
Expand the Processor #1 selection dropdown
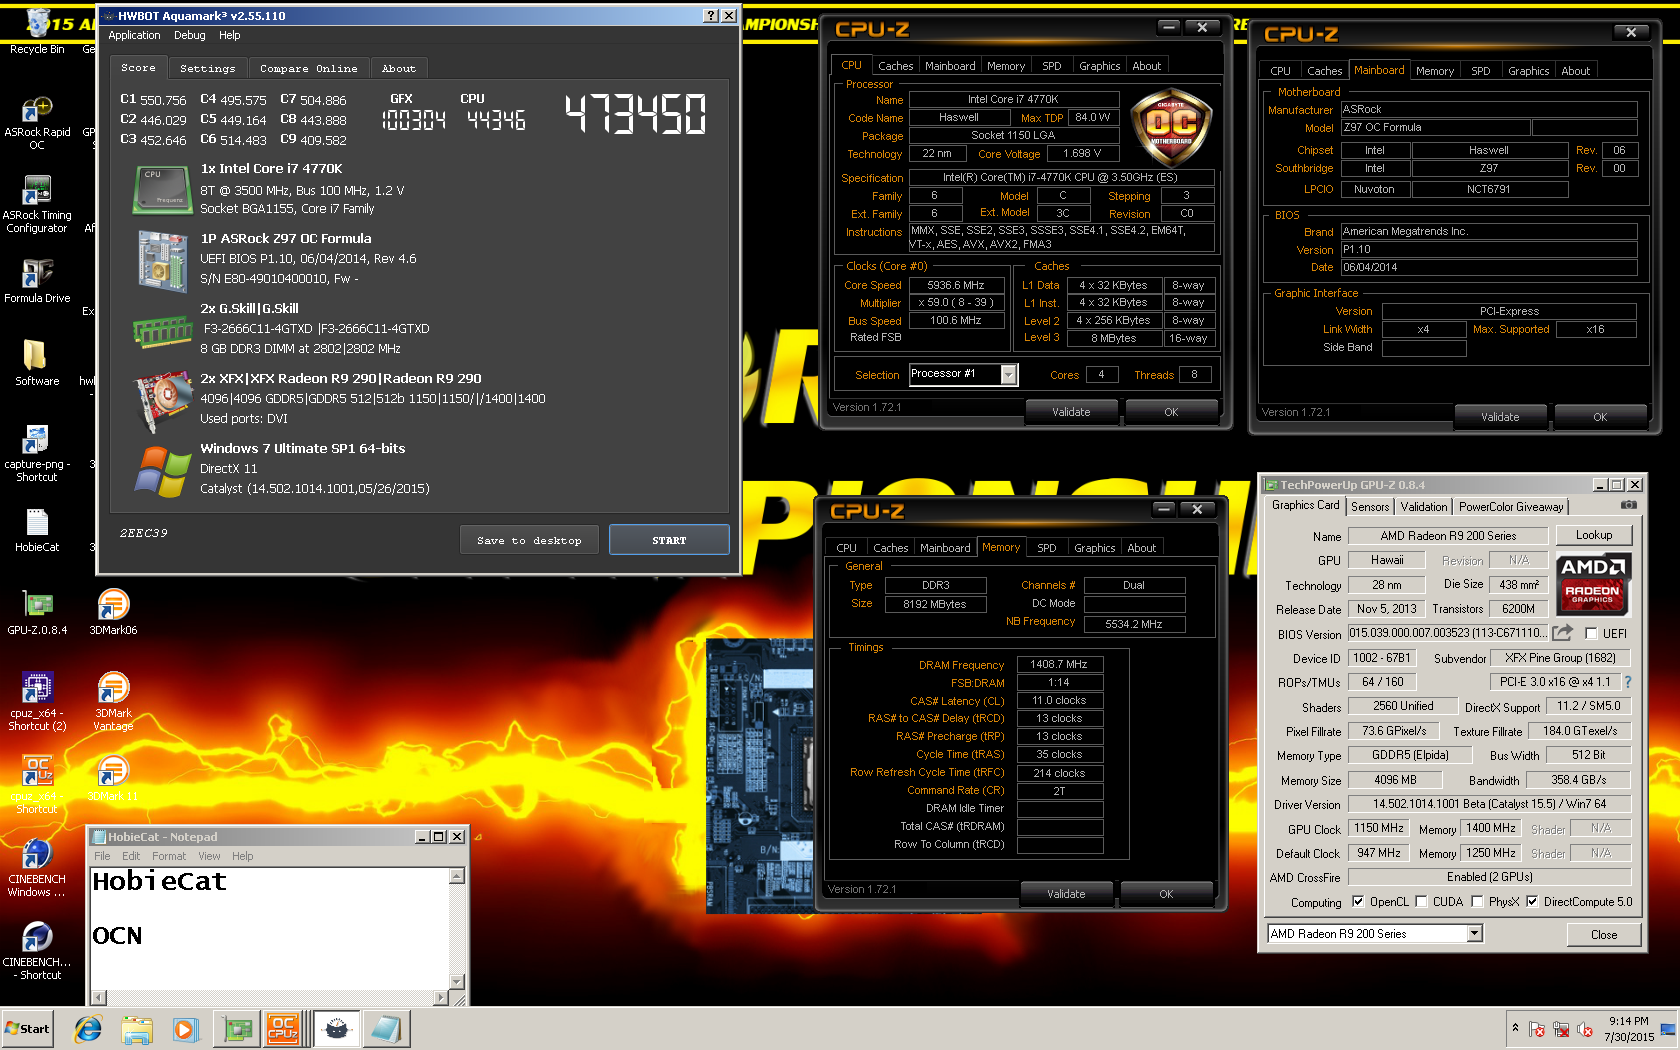point(1008,374)
